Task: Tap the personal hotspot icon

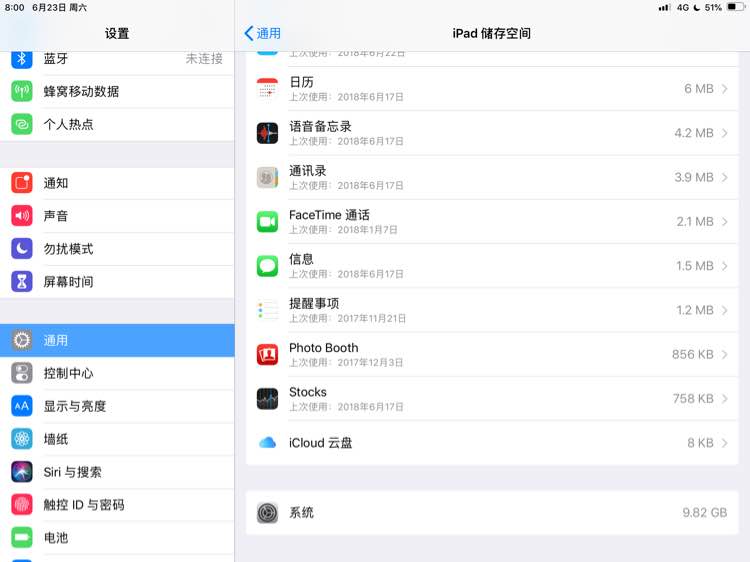Action: 22,124
